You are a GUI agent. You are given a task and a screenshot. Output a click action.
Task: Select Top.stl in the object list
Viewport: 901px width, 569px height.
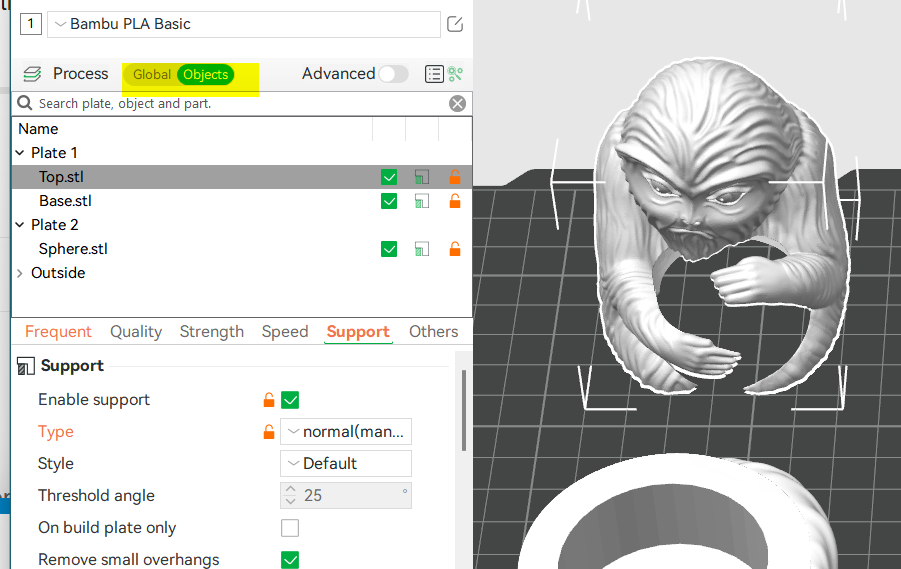(x=61, y=177)
